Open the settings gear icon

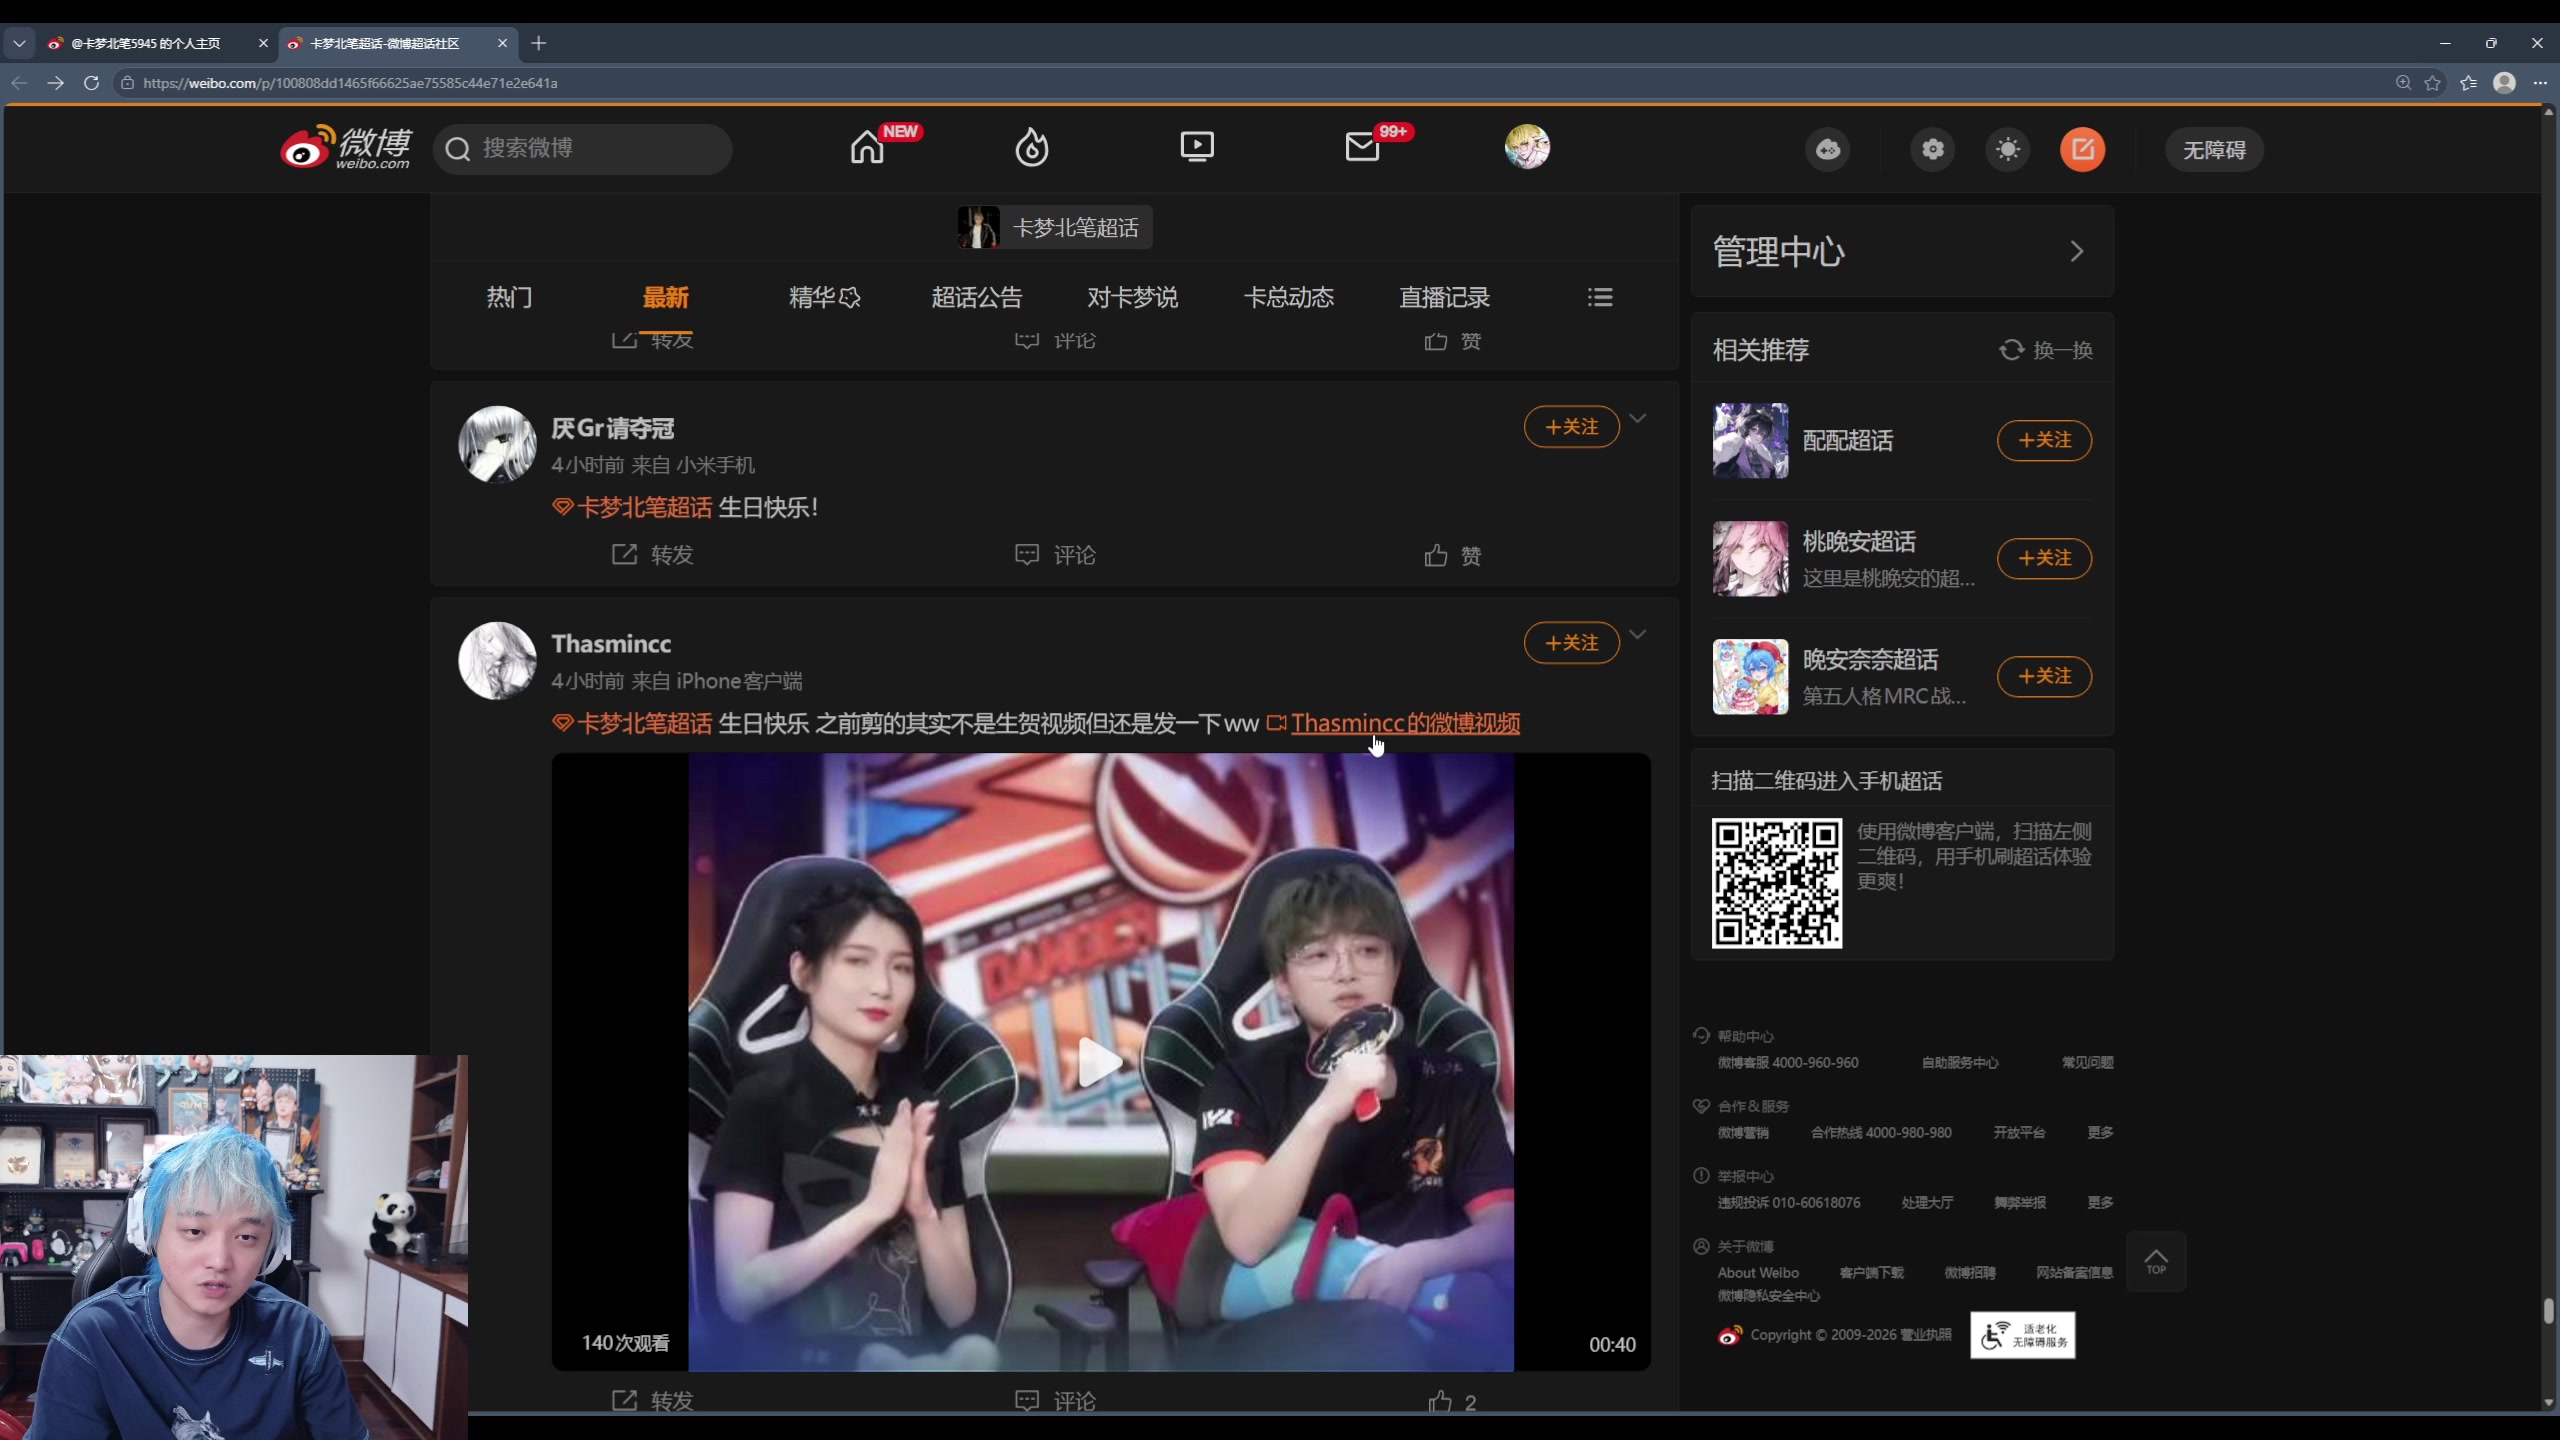click(1933, 150)
